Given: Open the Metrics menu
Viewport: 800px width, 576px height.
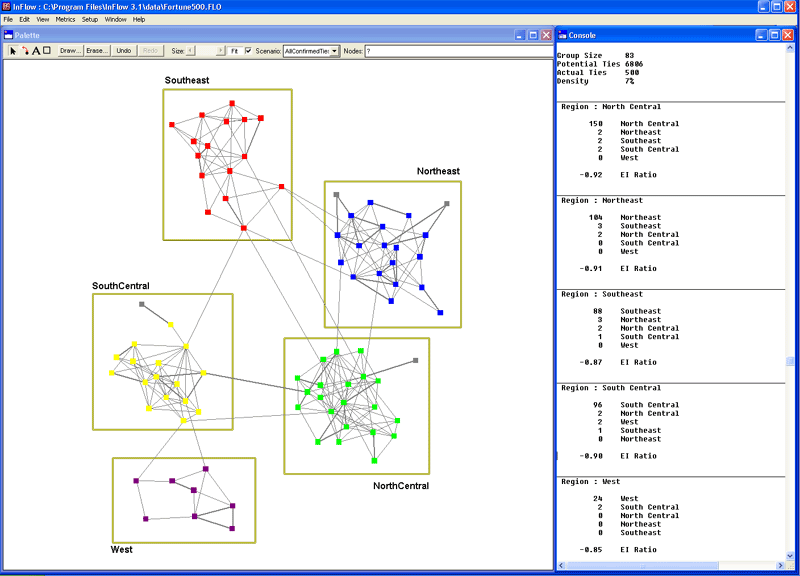Looking at the screenshot, I should coord(65,19).
